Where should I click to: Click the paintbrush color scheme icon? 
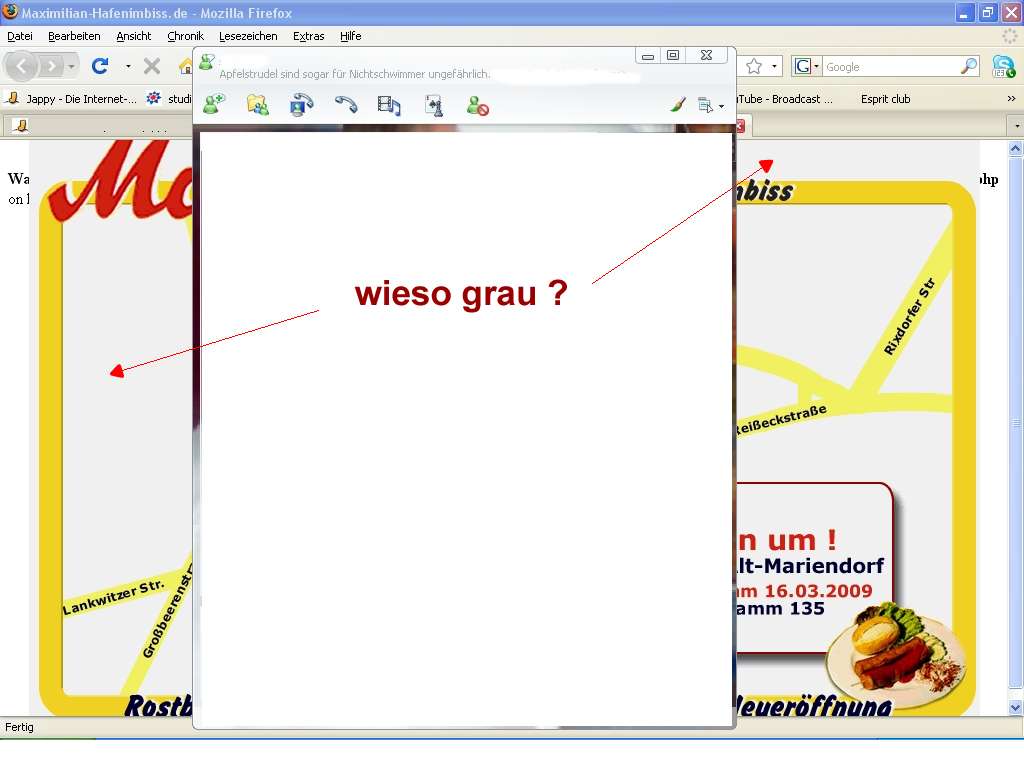pos(678,104)
